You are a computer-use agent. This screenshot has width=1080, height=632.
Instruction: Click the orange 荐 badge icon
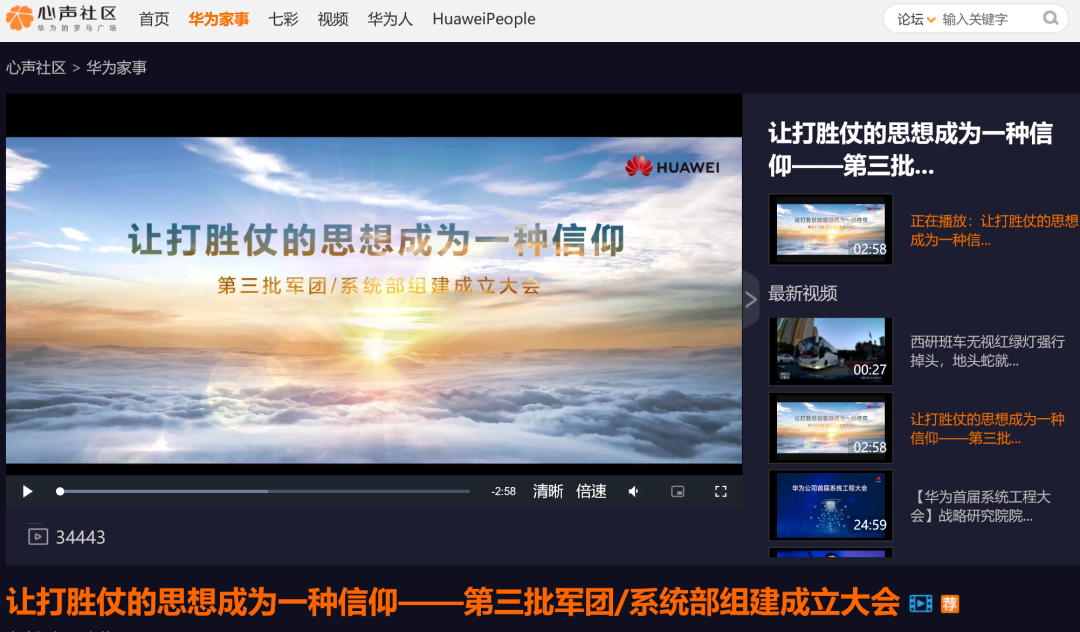click(949, 603)
